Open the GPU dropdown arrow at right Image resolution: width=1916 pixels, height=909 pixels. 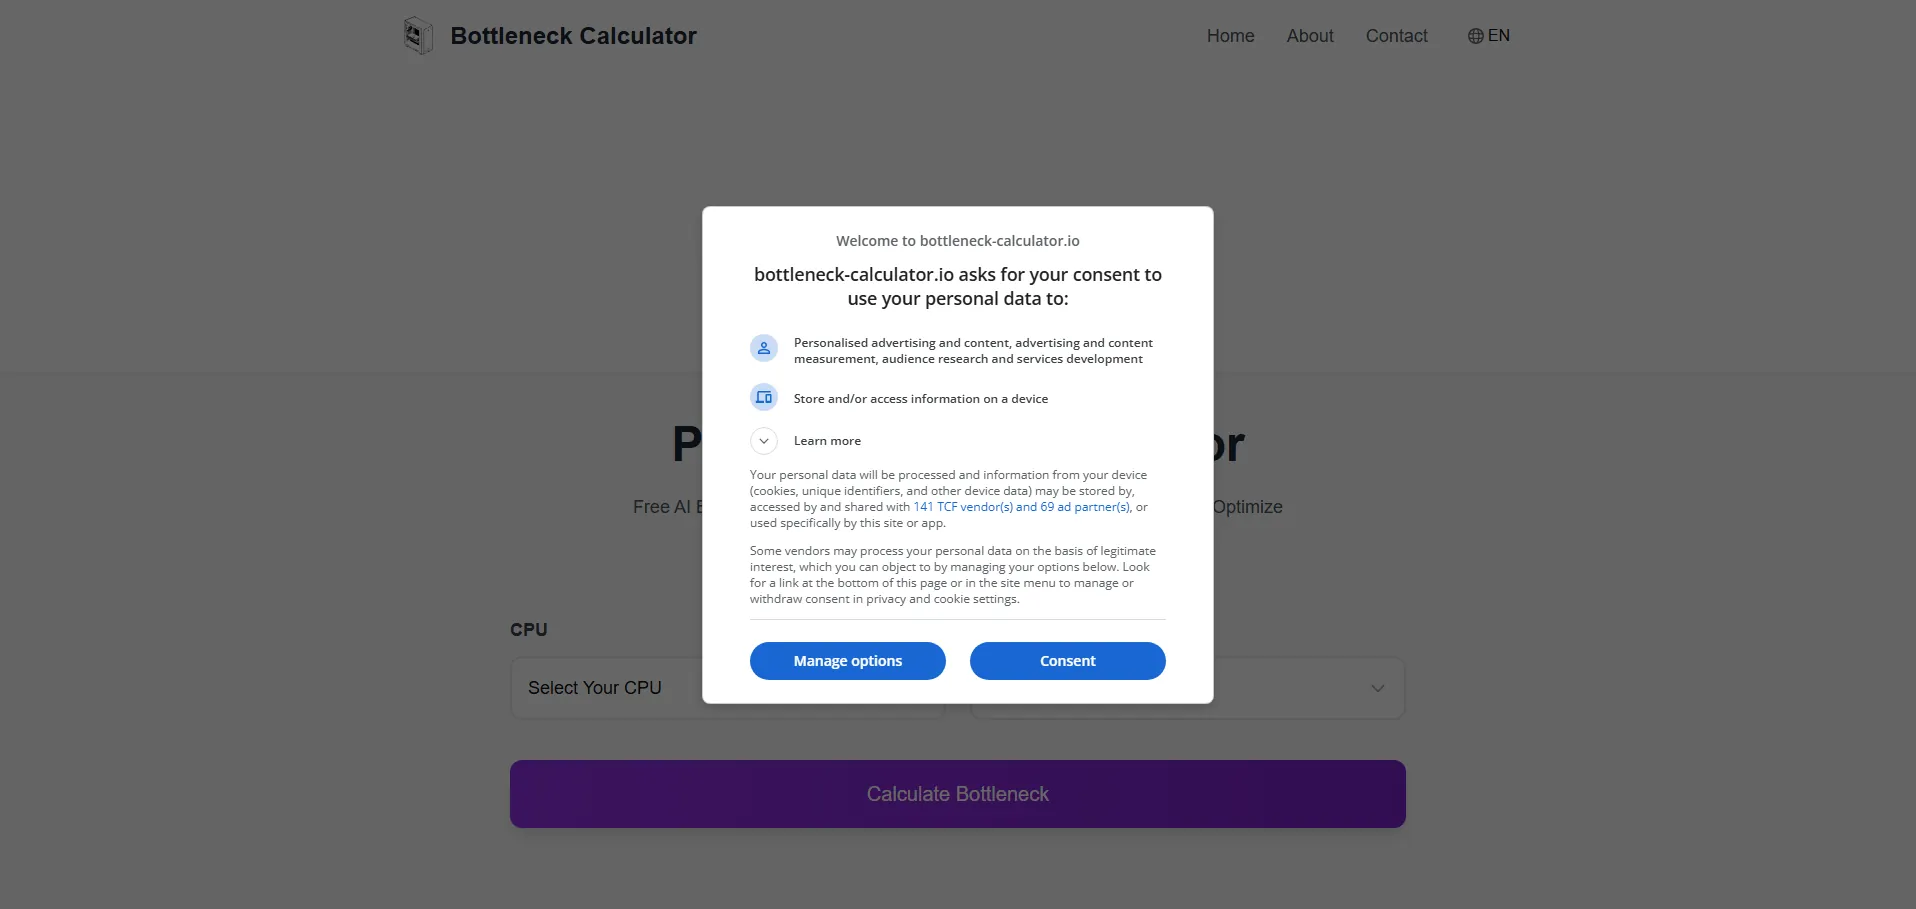point(1377,688)
